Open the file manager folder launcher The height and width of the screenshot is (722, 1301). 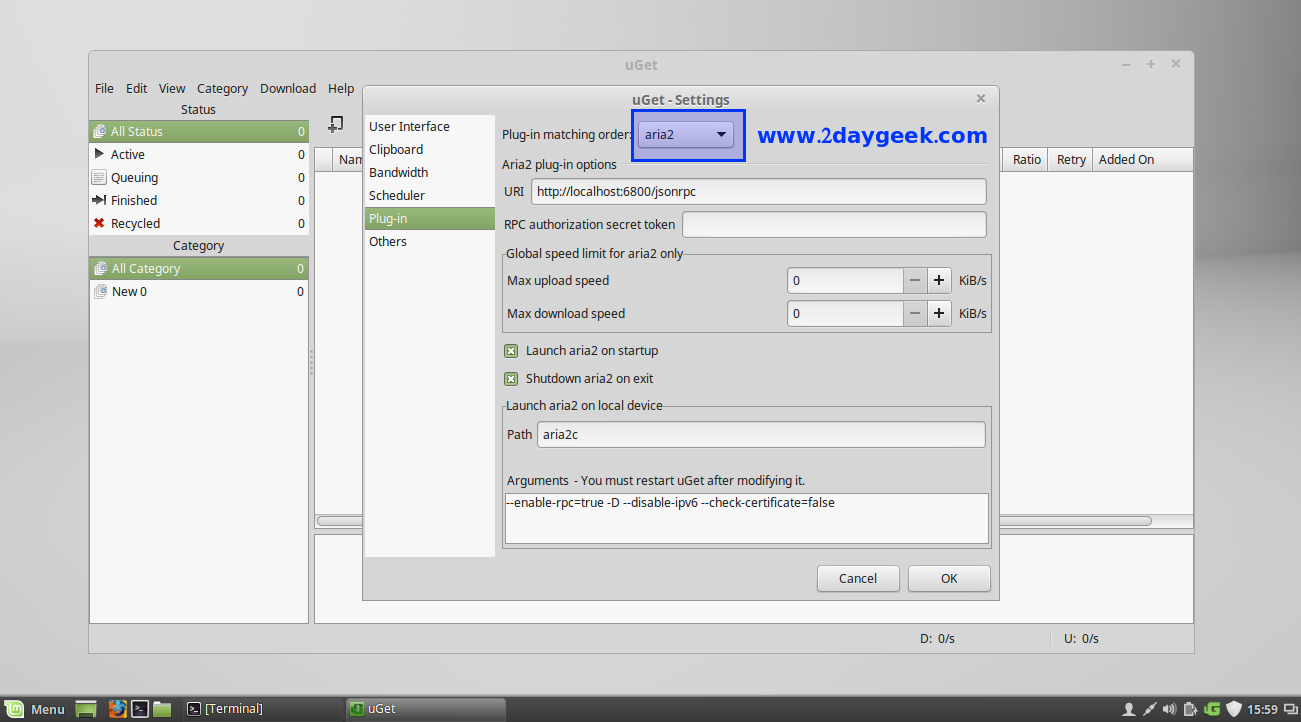(162, 708)
